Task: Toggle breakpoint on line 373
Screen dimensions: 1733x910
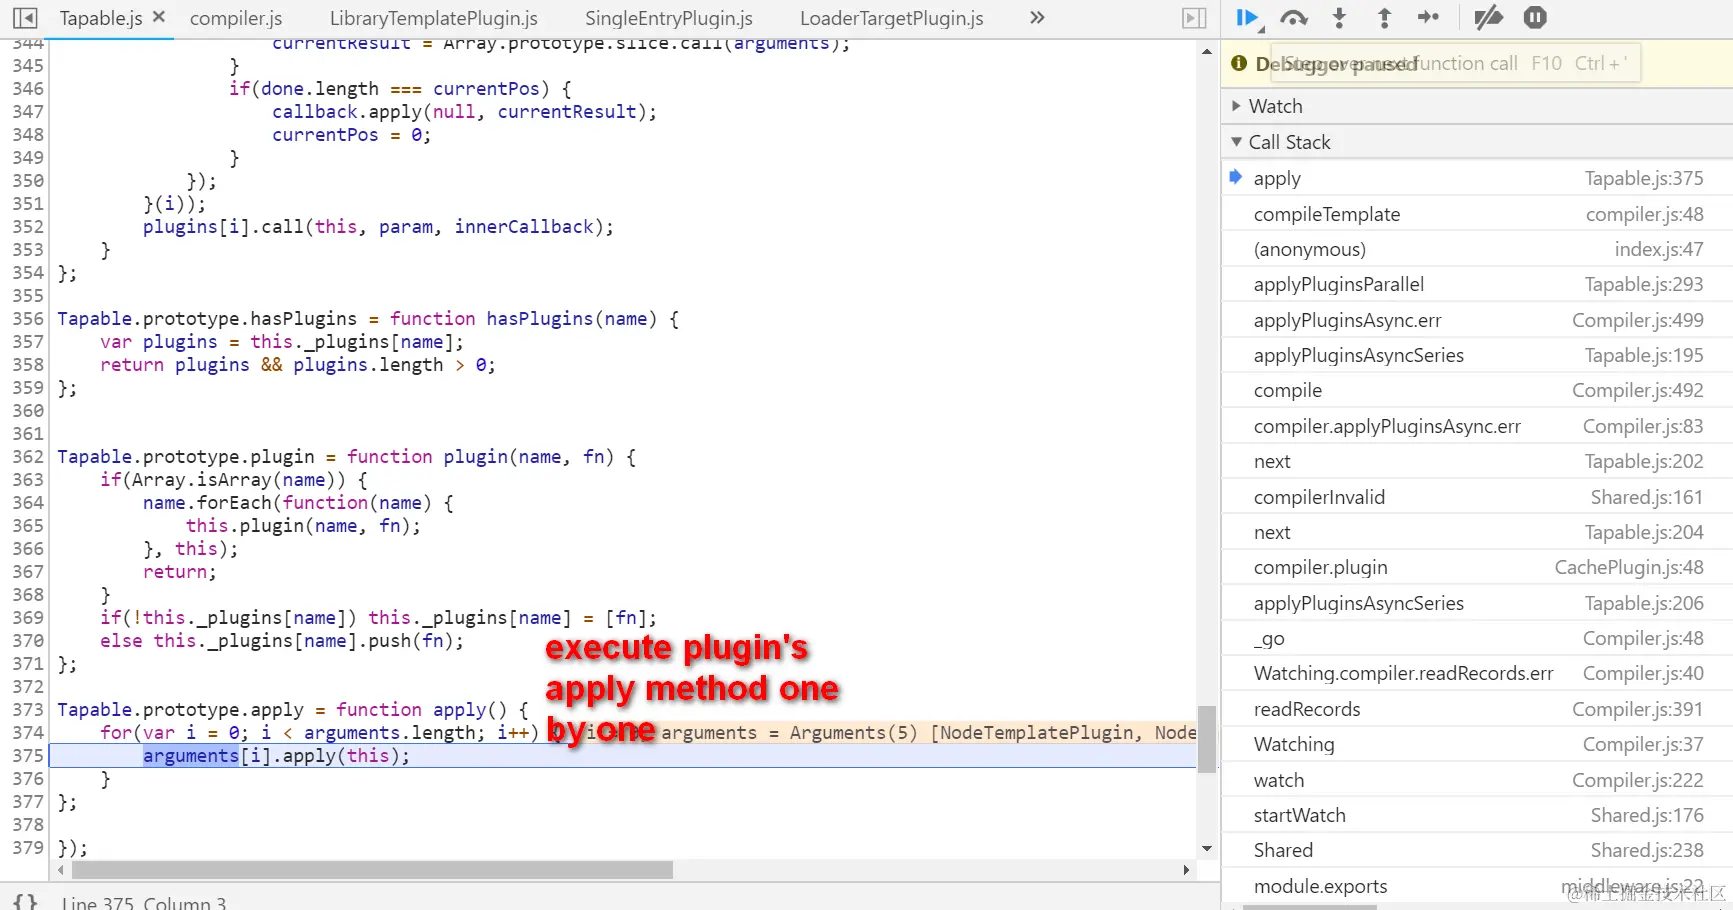Action: tap(28, 710)
